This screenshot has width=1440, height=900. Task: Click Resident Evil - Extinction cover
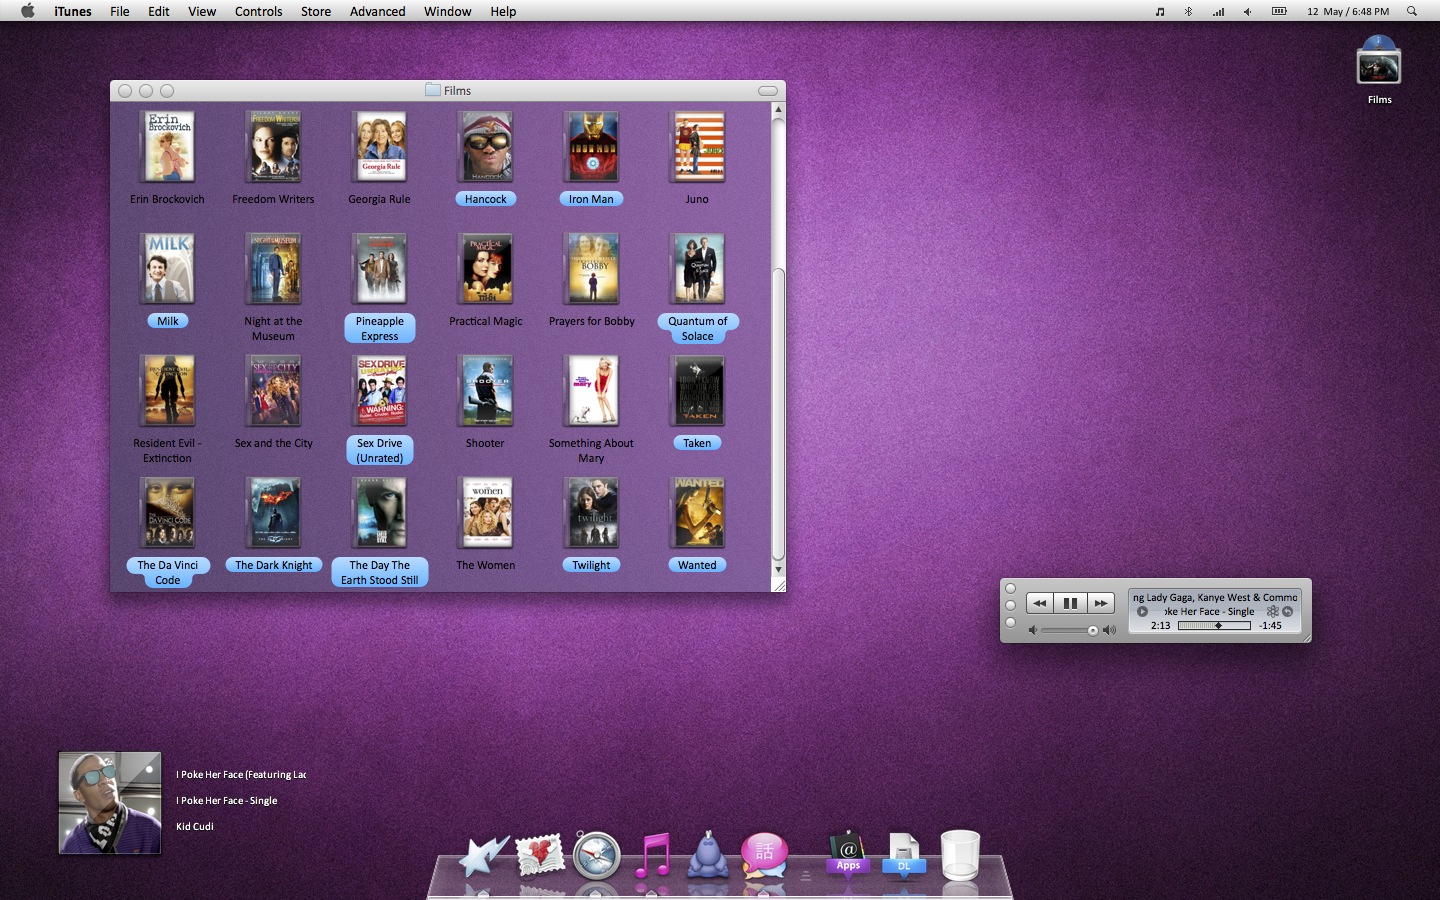pos(168,391)
